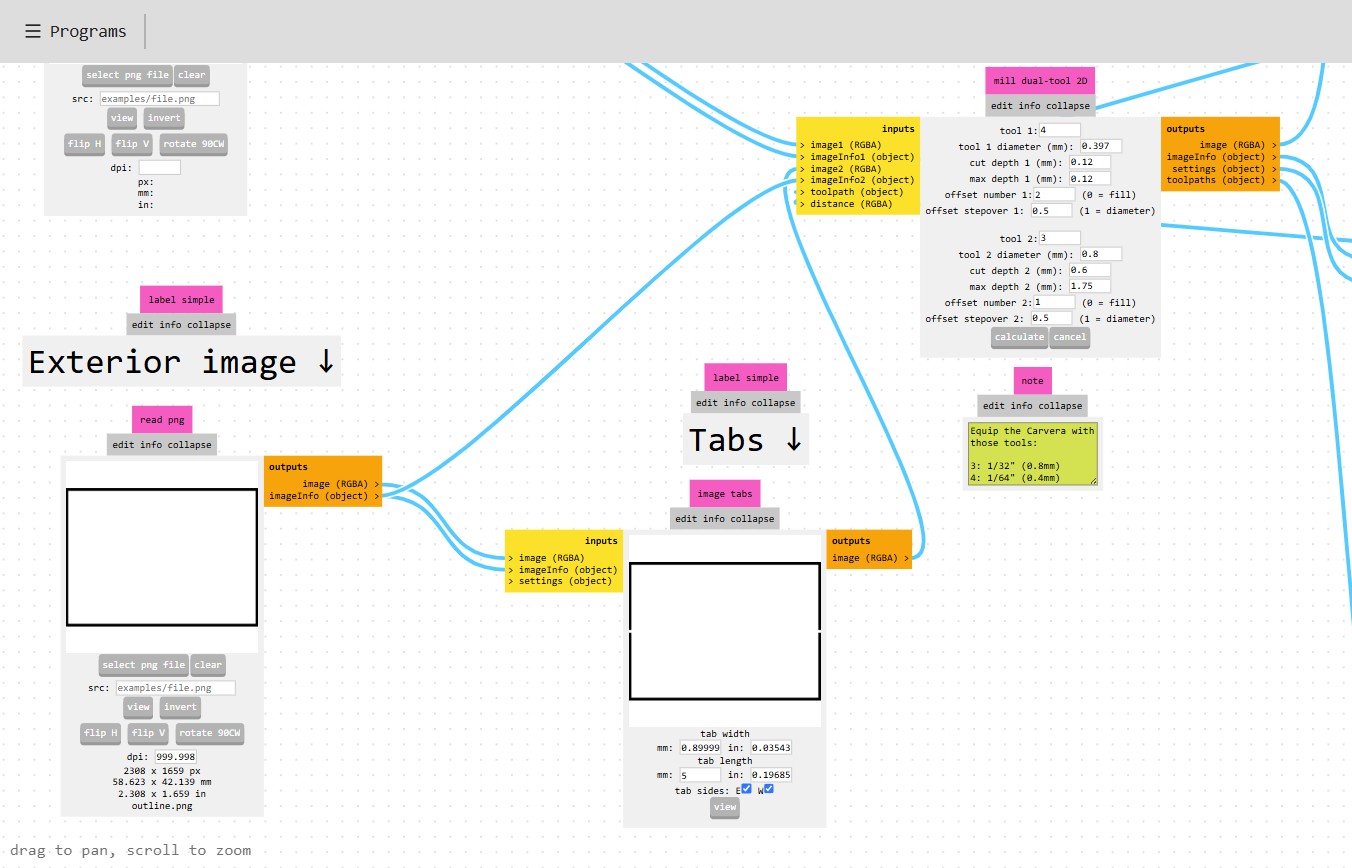Click view button under tab sides
This screenshot has width=1352, height=868.
[725, 808]
